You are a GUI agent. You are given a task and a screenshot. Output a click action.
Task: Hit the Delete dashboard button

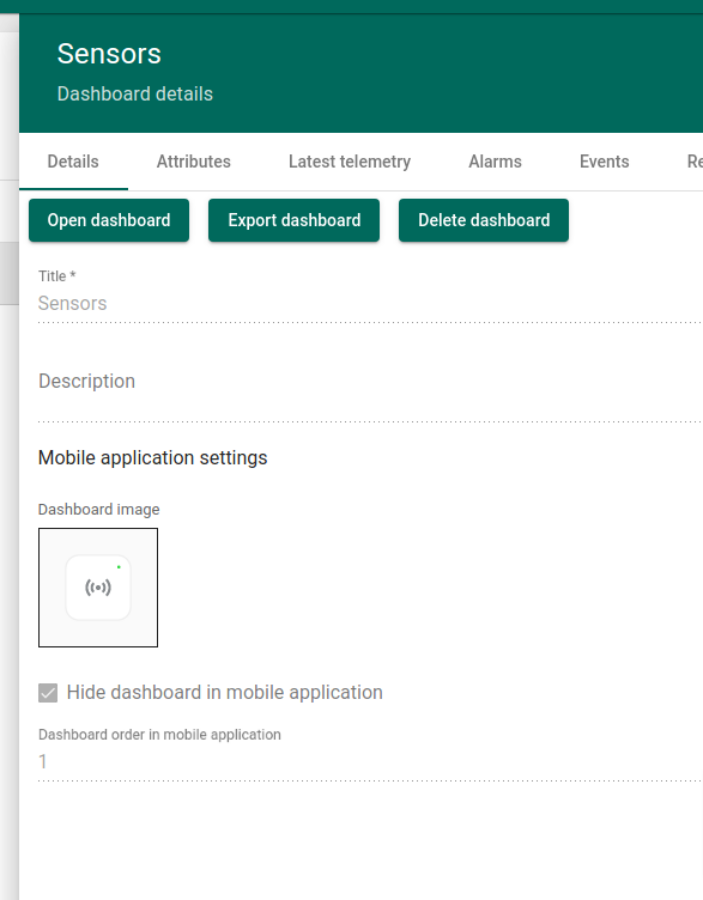(x=484, y=220)
